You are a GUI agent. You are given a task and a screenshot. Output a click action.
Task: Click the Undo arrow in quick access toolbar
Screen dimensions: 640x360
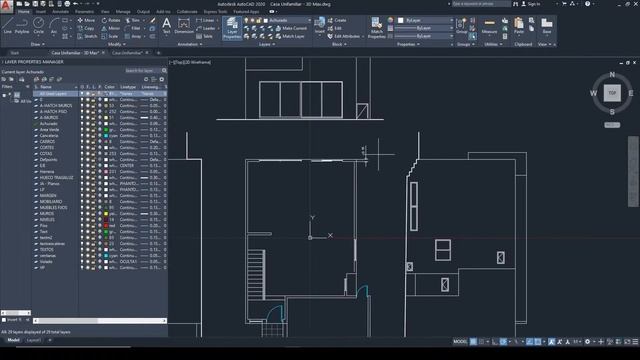(76, 4)
